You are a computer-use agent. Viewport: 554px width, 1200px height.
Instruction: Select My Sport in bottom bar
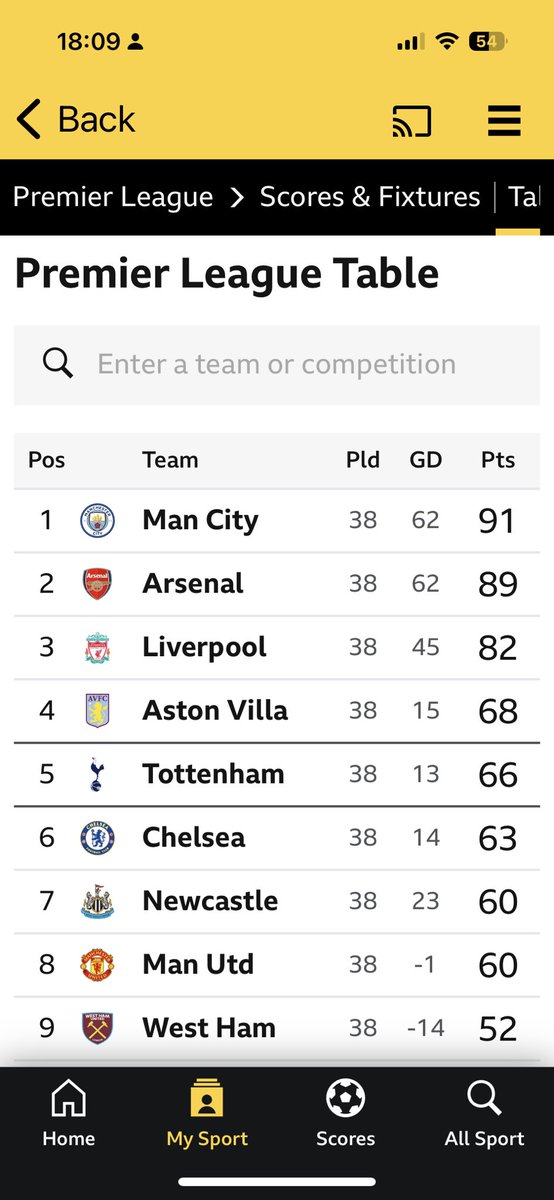(207, 1114)
